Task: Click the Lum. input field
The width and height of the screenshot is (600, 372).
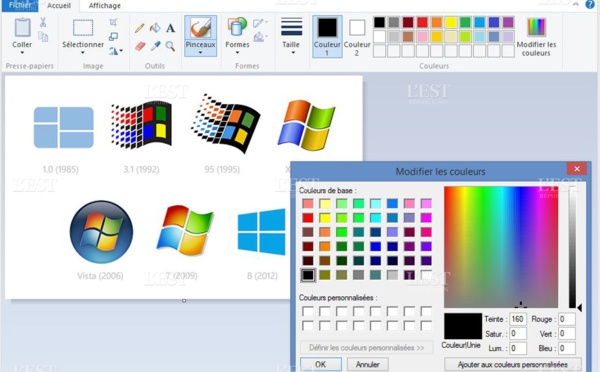Action: 518,348
